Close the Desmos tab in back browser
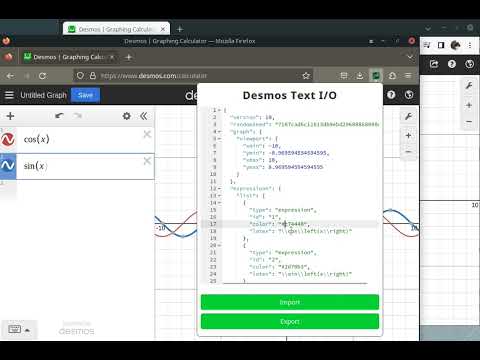 (163, 29)
